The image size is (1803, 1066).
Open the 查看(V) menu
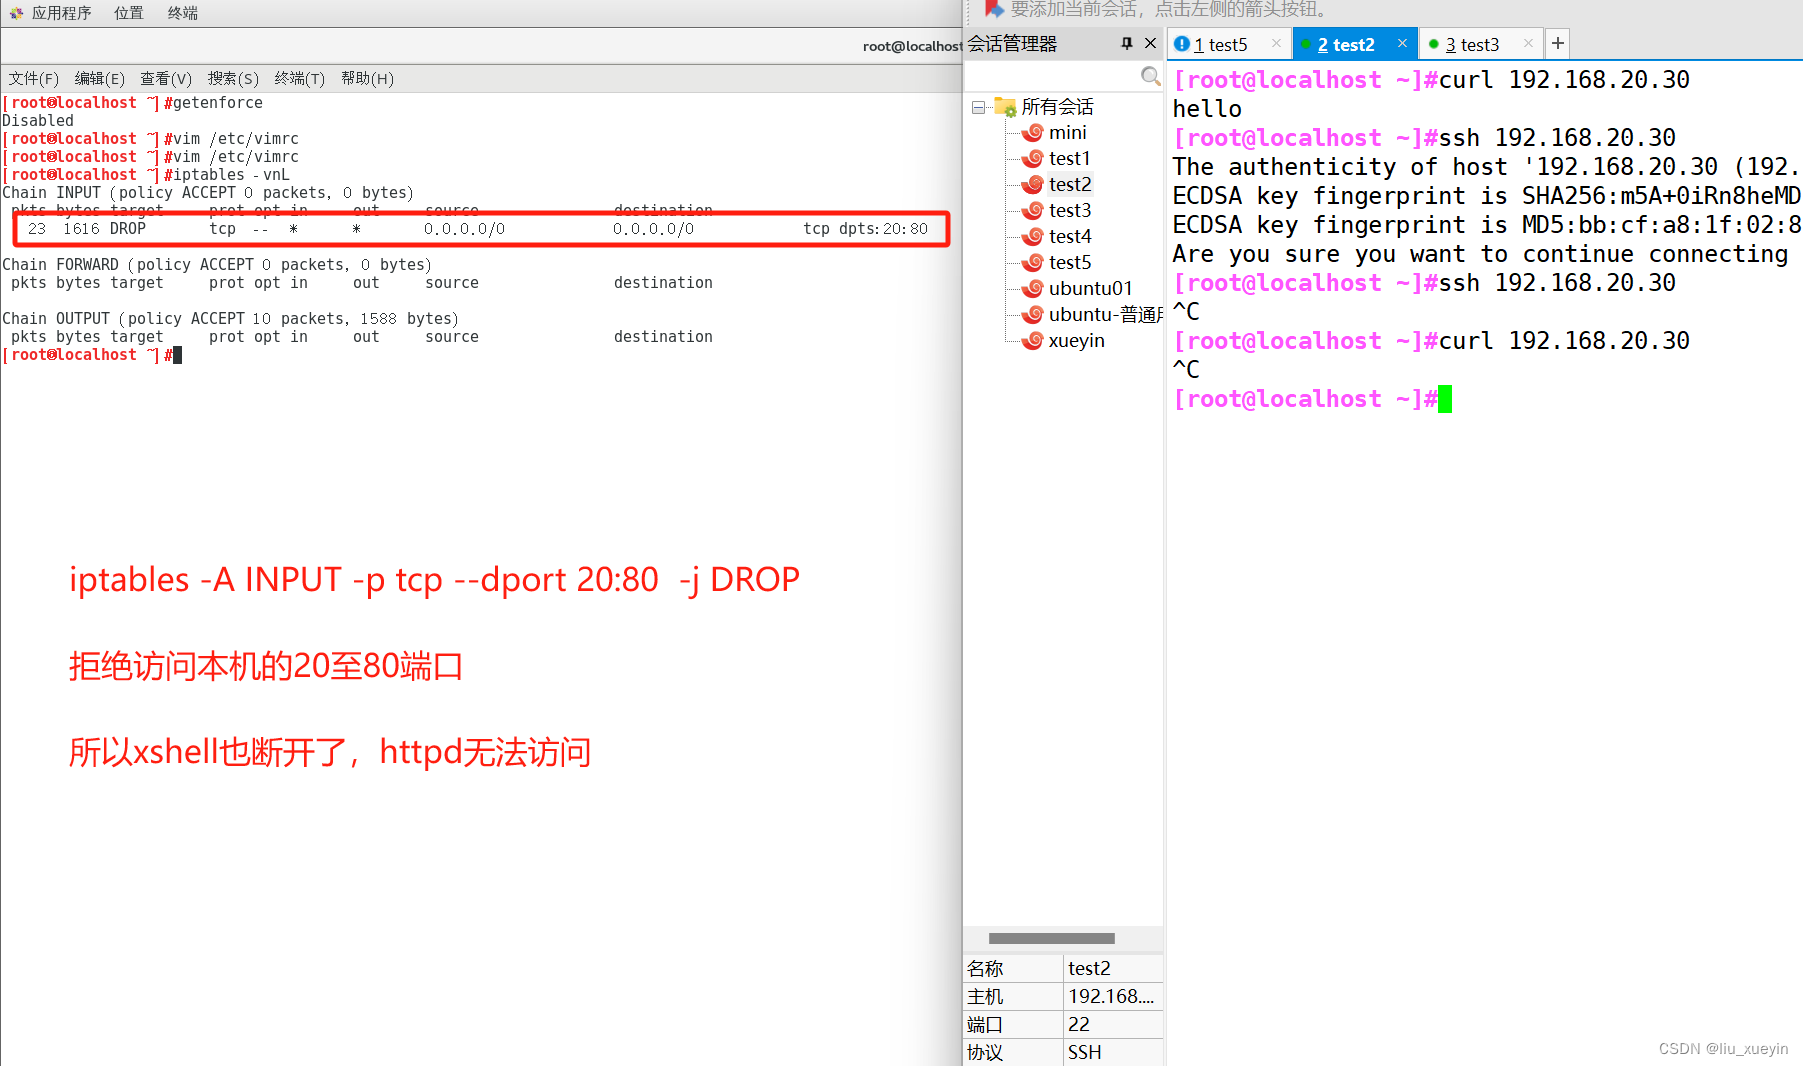pos(165,78)
